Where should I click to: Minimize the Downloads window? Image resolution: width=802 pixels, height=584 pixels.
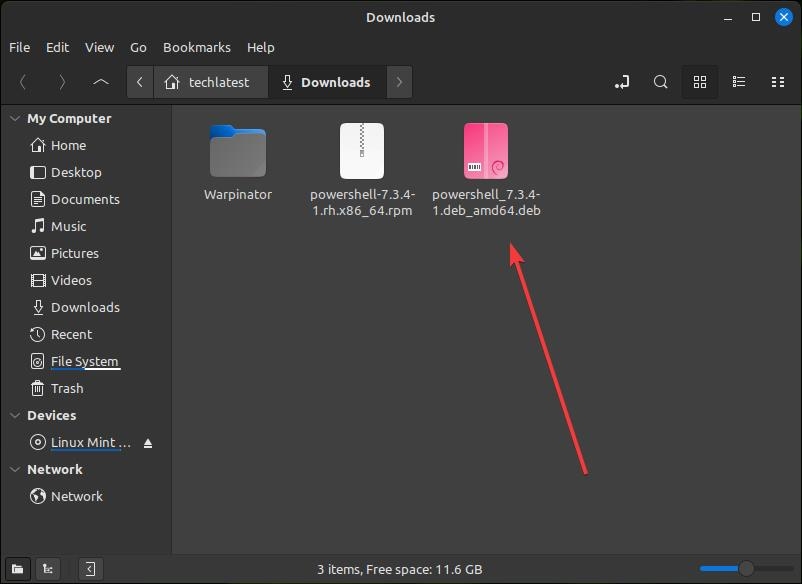[728, 17]
